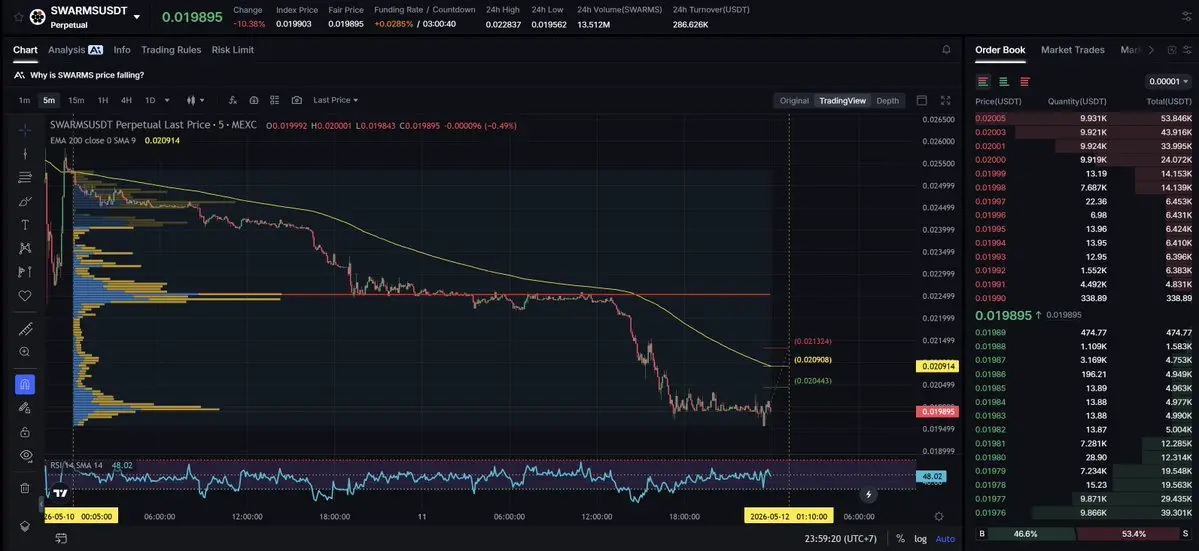The width and height of the screenshot is (1199, 551).
Task: Toggle stay in drawing mode
Action: [24, 407]
